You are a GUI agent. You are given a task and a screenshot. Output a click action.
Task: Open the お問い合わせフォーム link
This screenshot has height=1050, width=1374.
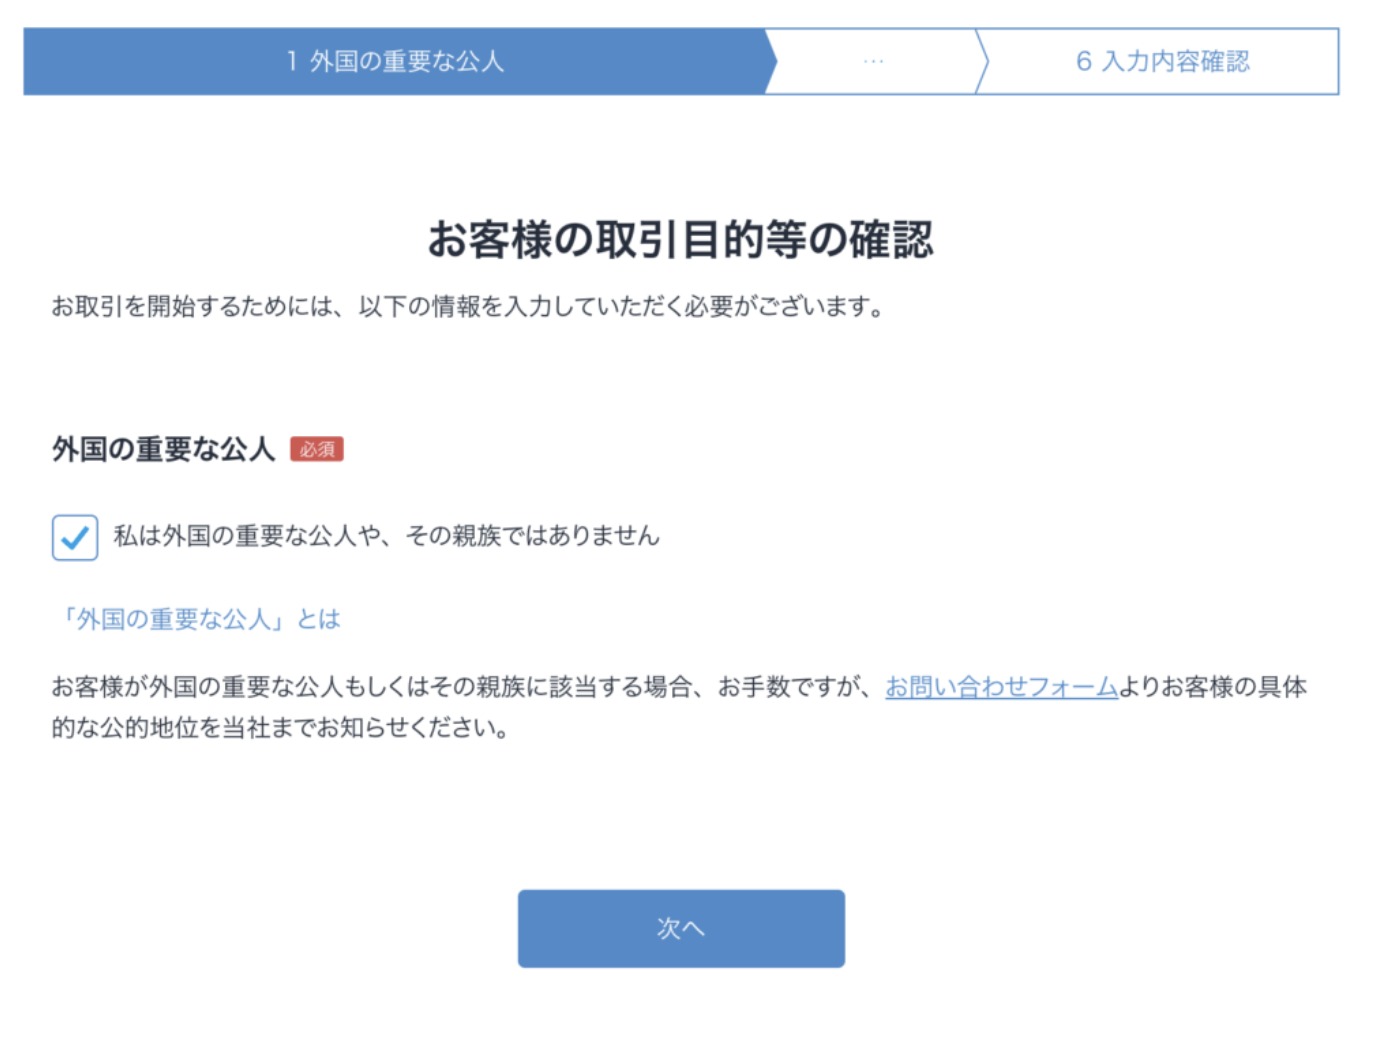[1001, 687]
